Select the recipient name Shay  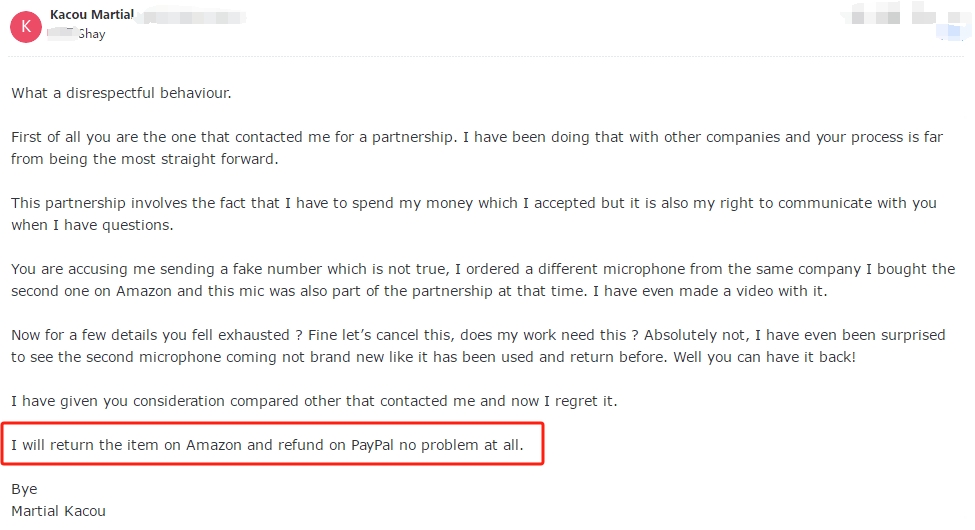(x=91, y=34)
